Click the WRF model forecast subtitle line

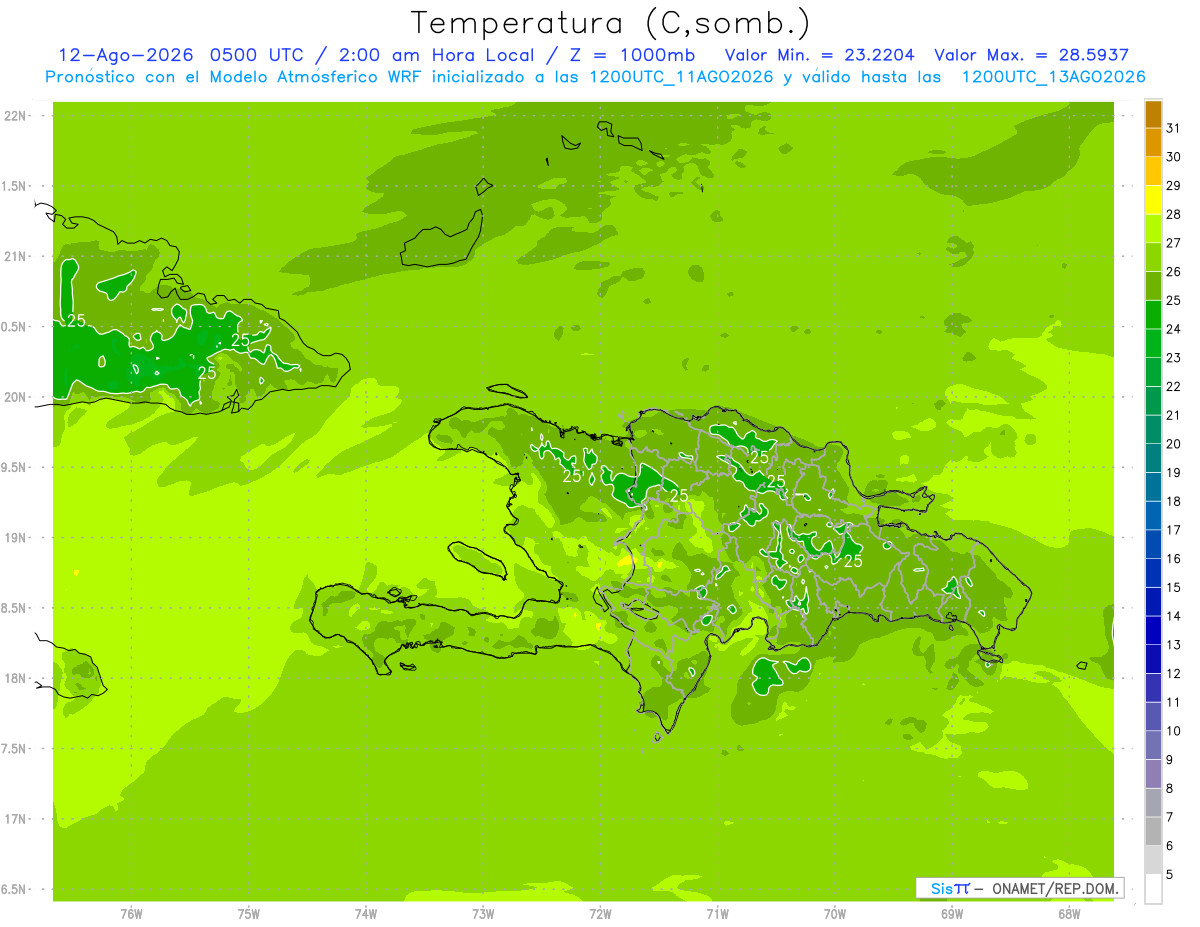pos(595,77)
